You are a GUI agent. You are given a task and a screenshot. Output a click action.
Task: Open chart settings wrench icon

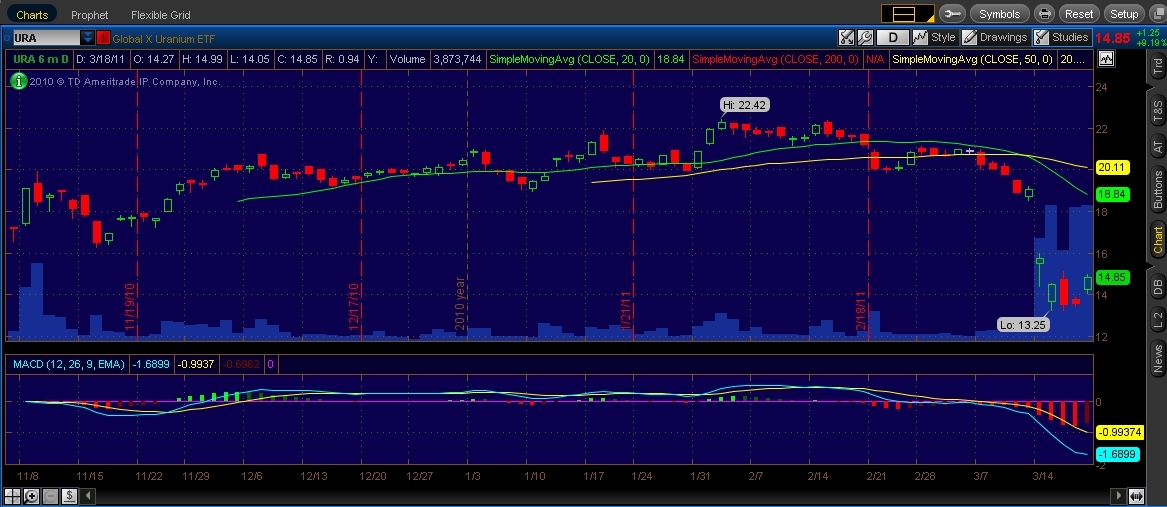click(x=865, y=37)
